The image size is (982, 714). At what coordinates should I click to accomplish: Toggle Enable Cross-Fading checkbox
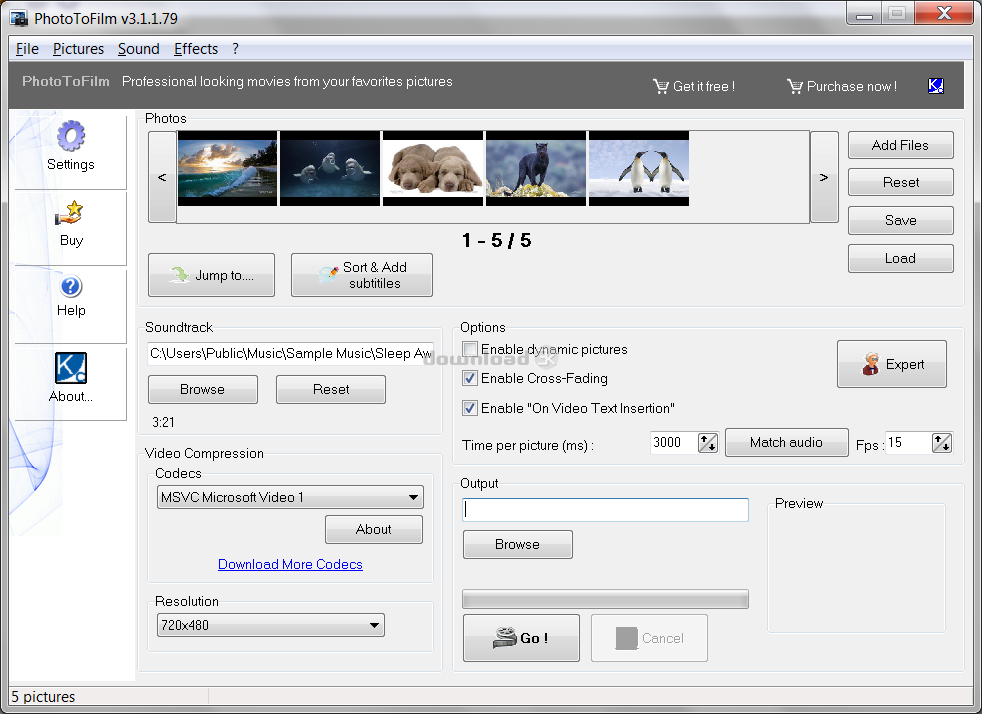(x=470, y=378)
